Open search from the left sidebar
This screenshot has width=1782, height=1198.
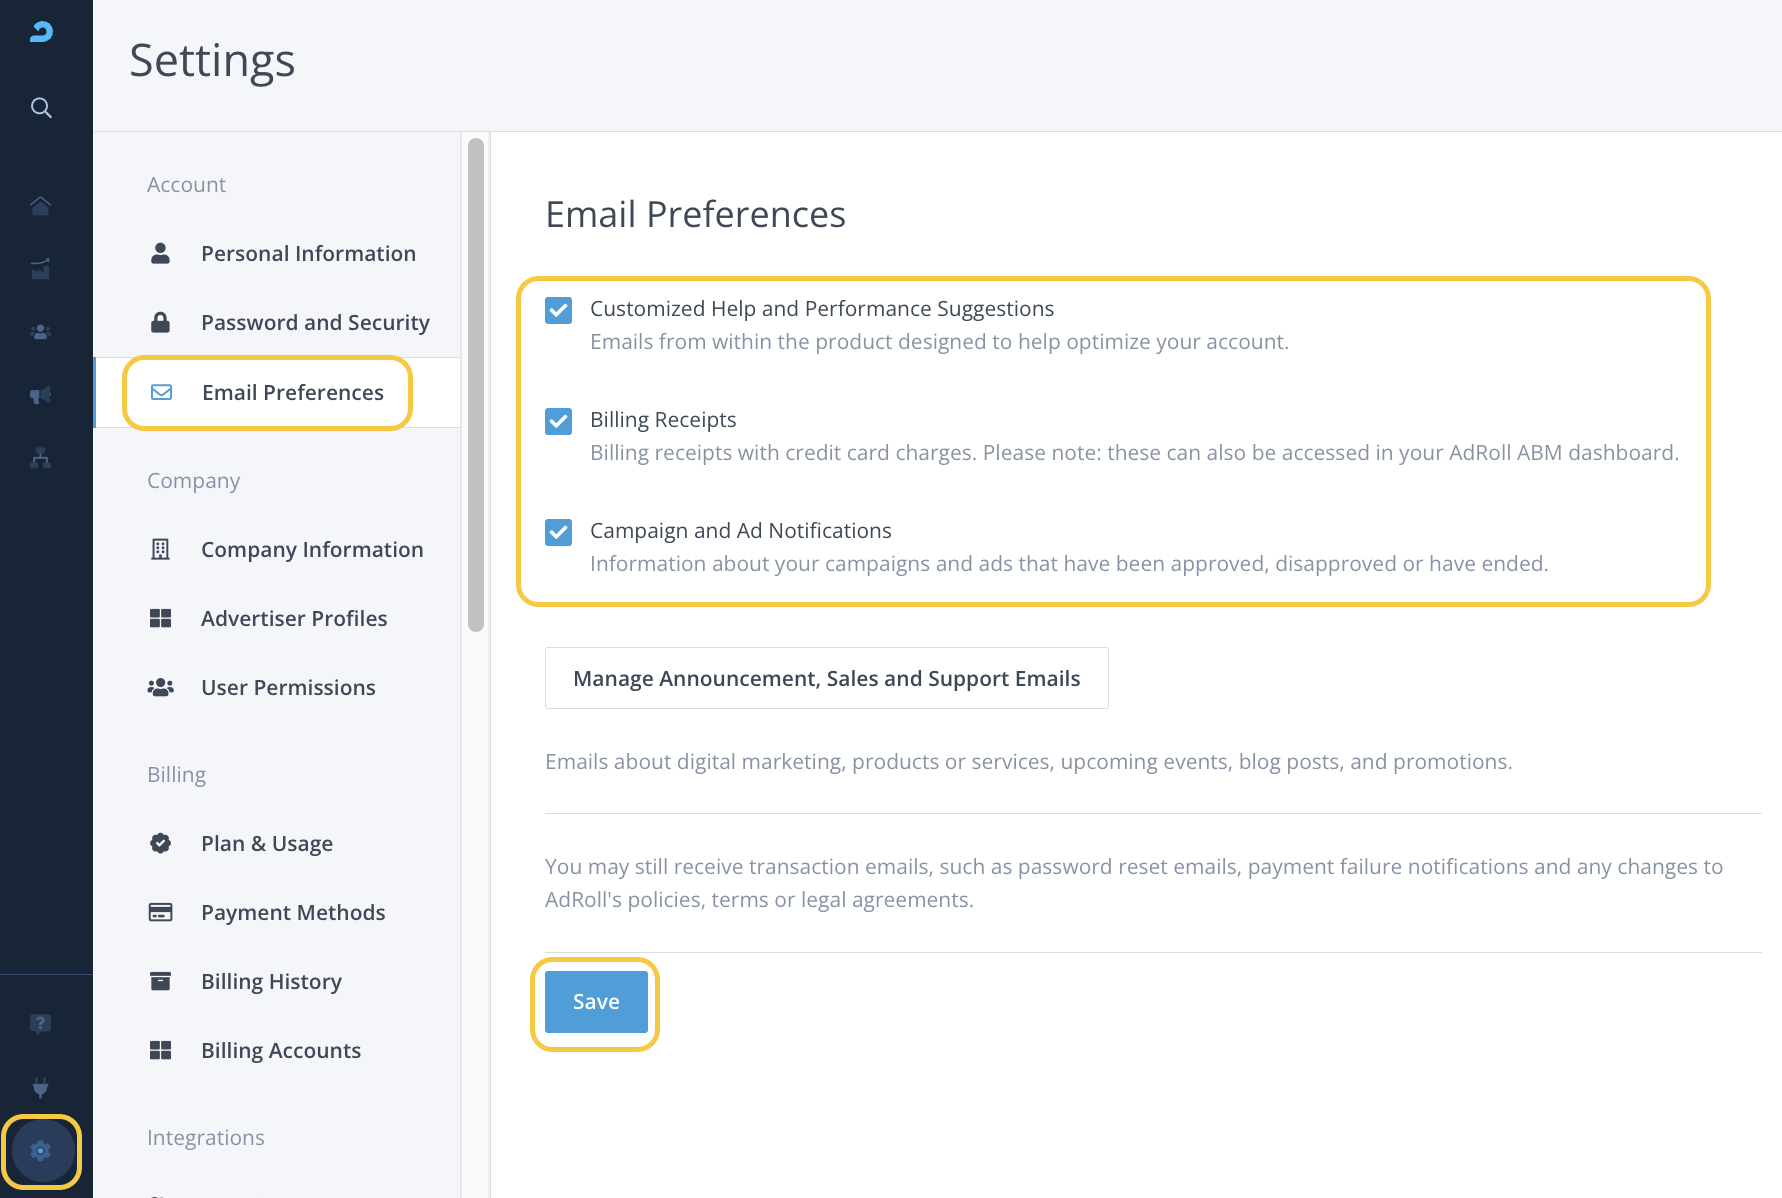click(x=41, y=107)
